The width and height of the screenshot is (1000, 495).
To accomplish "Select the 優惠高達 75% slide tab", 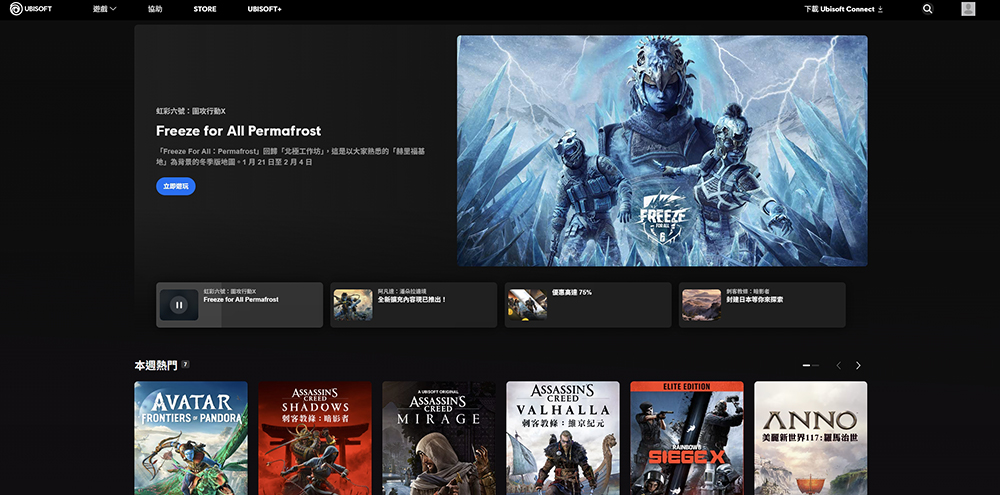I will coord(587,305).
